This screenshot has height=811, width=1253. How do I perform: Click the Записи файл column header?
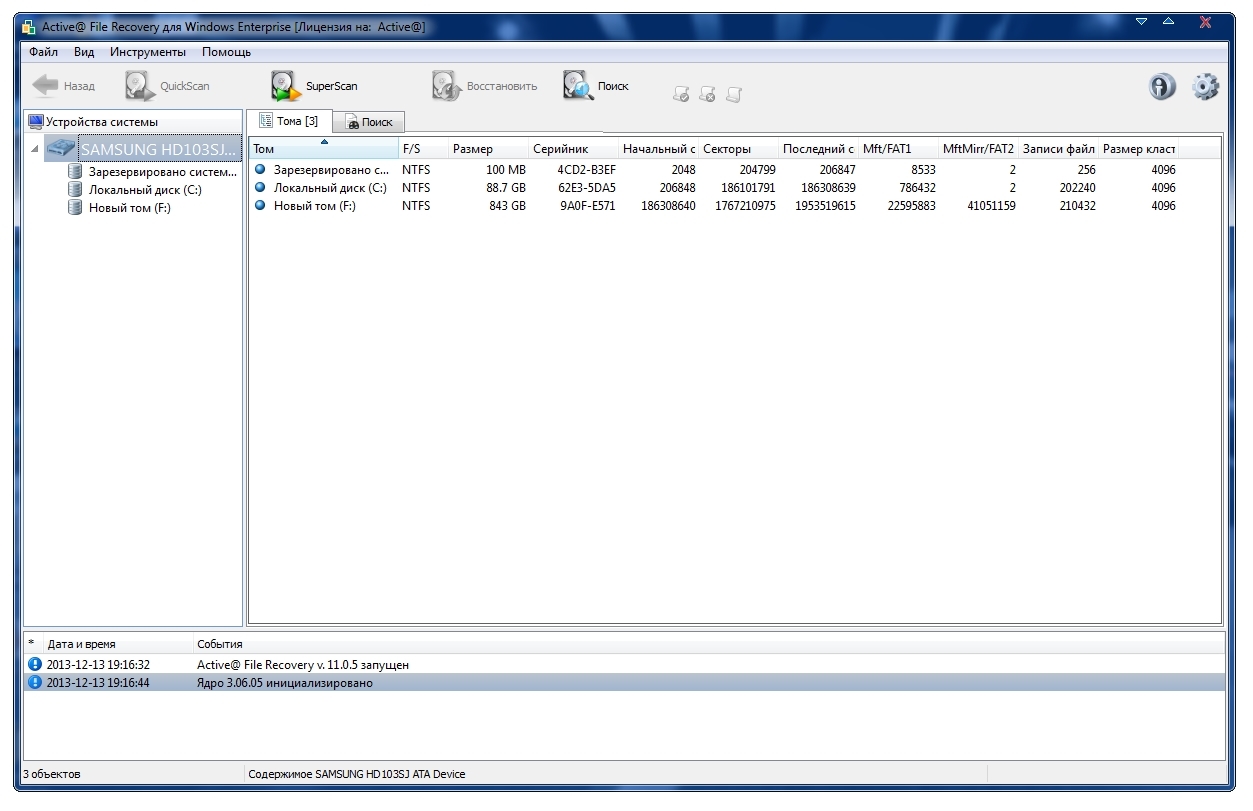(x=1058, y=149)
